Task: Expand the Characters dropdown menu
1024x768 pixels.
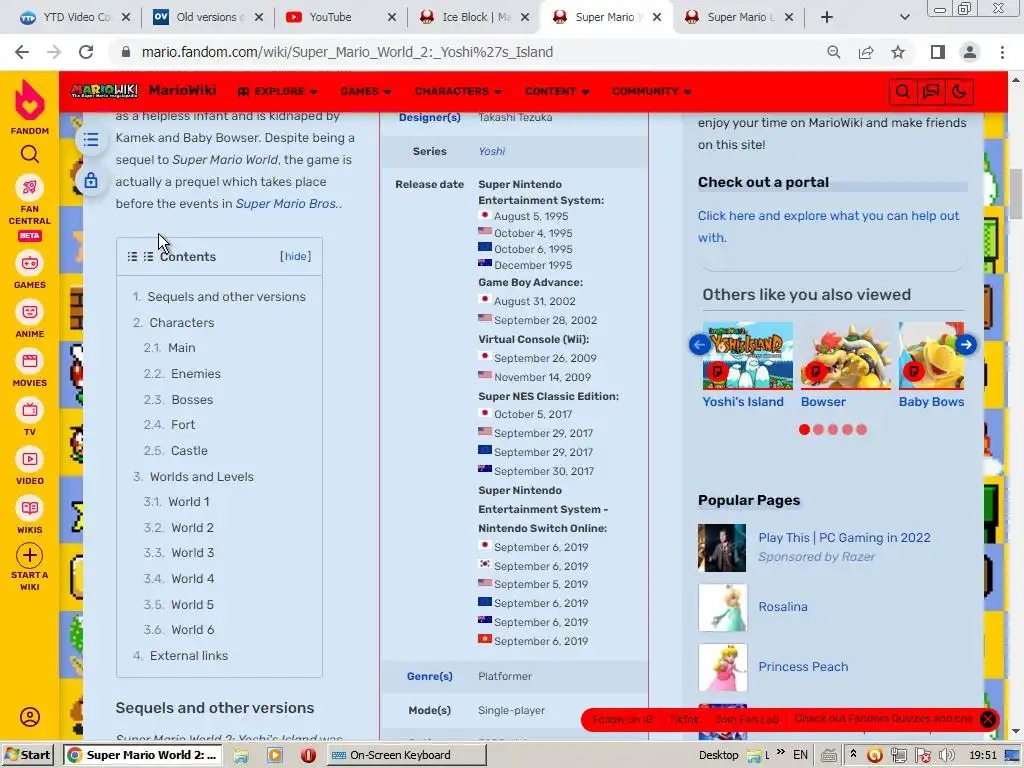Action: [458, 91]
